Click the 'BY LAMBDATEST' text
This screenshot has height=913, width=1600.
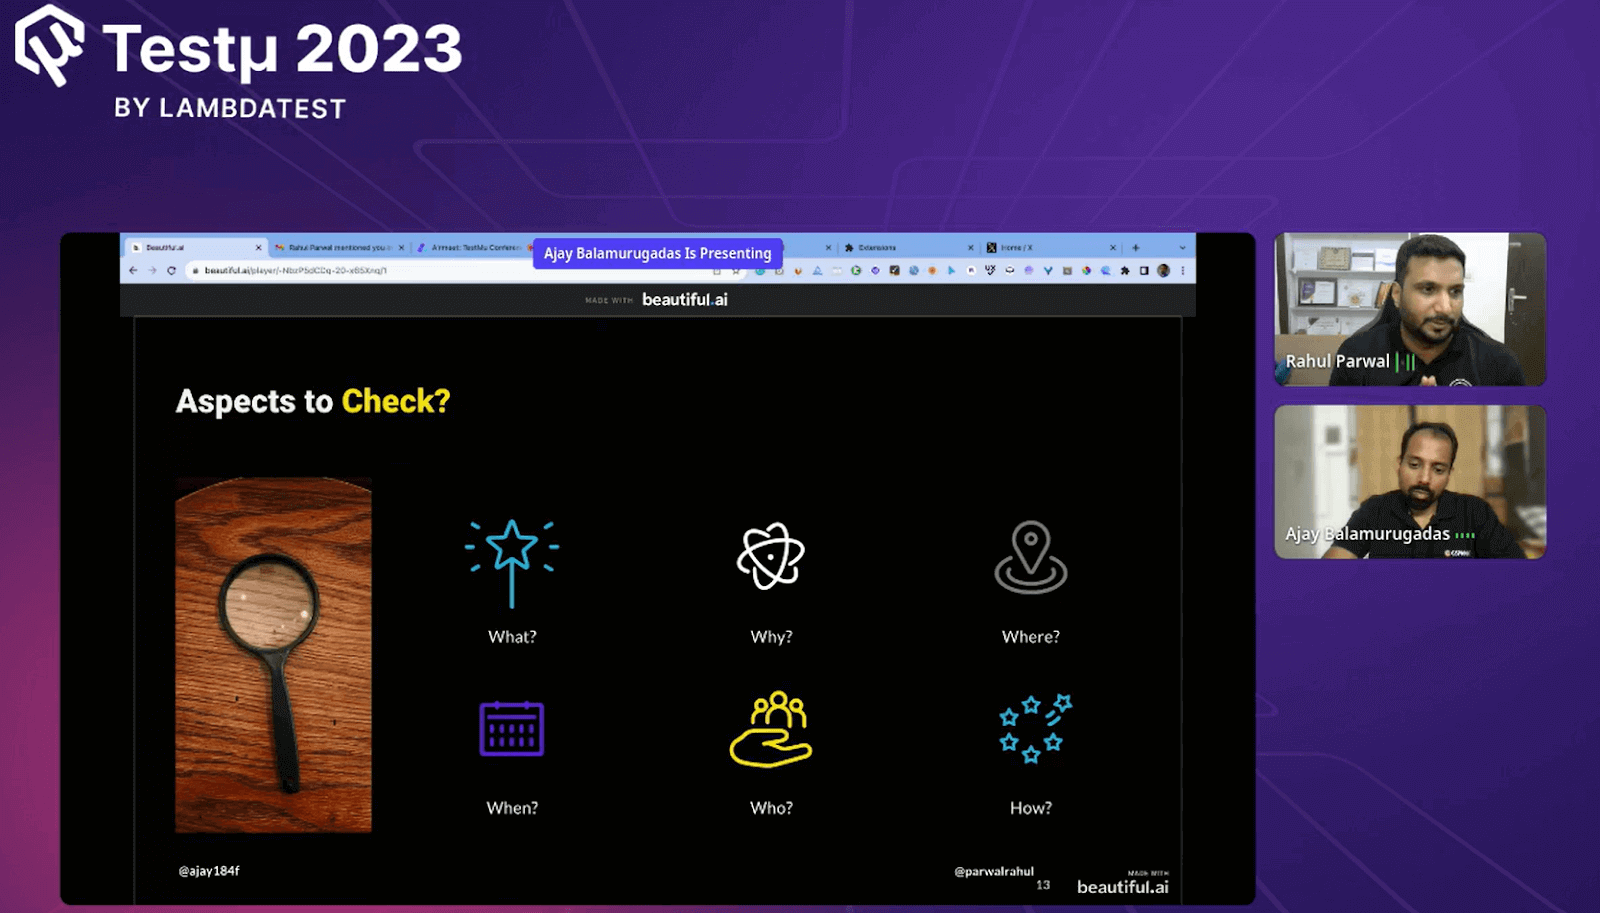tap(230, 108)
